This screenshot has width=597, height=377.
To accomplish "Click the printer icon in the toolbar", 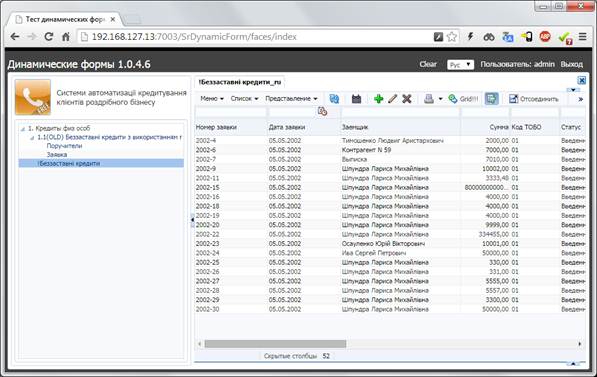I will click(x=429, y=99).
